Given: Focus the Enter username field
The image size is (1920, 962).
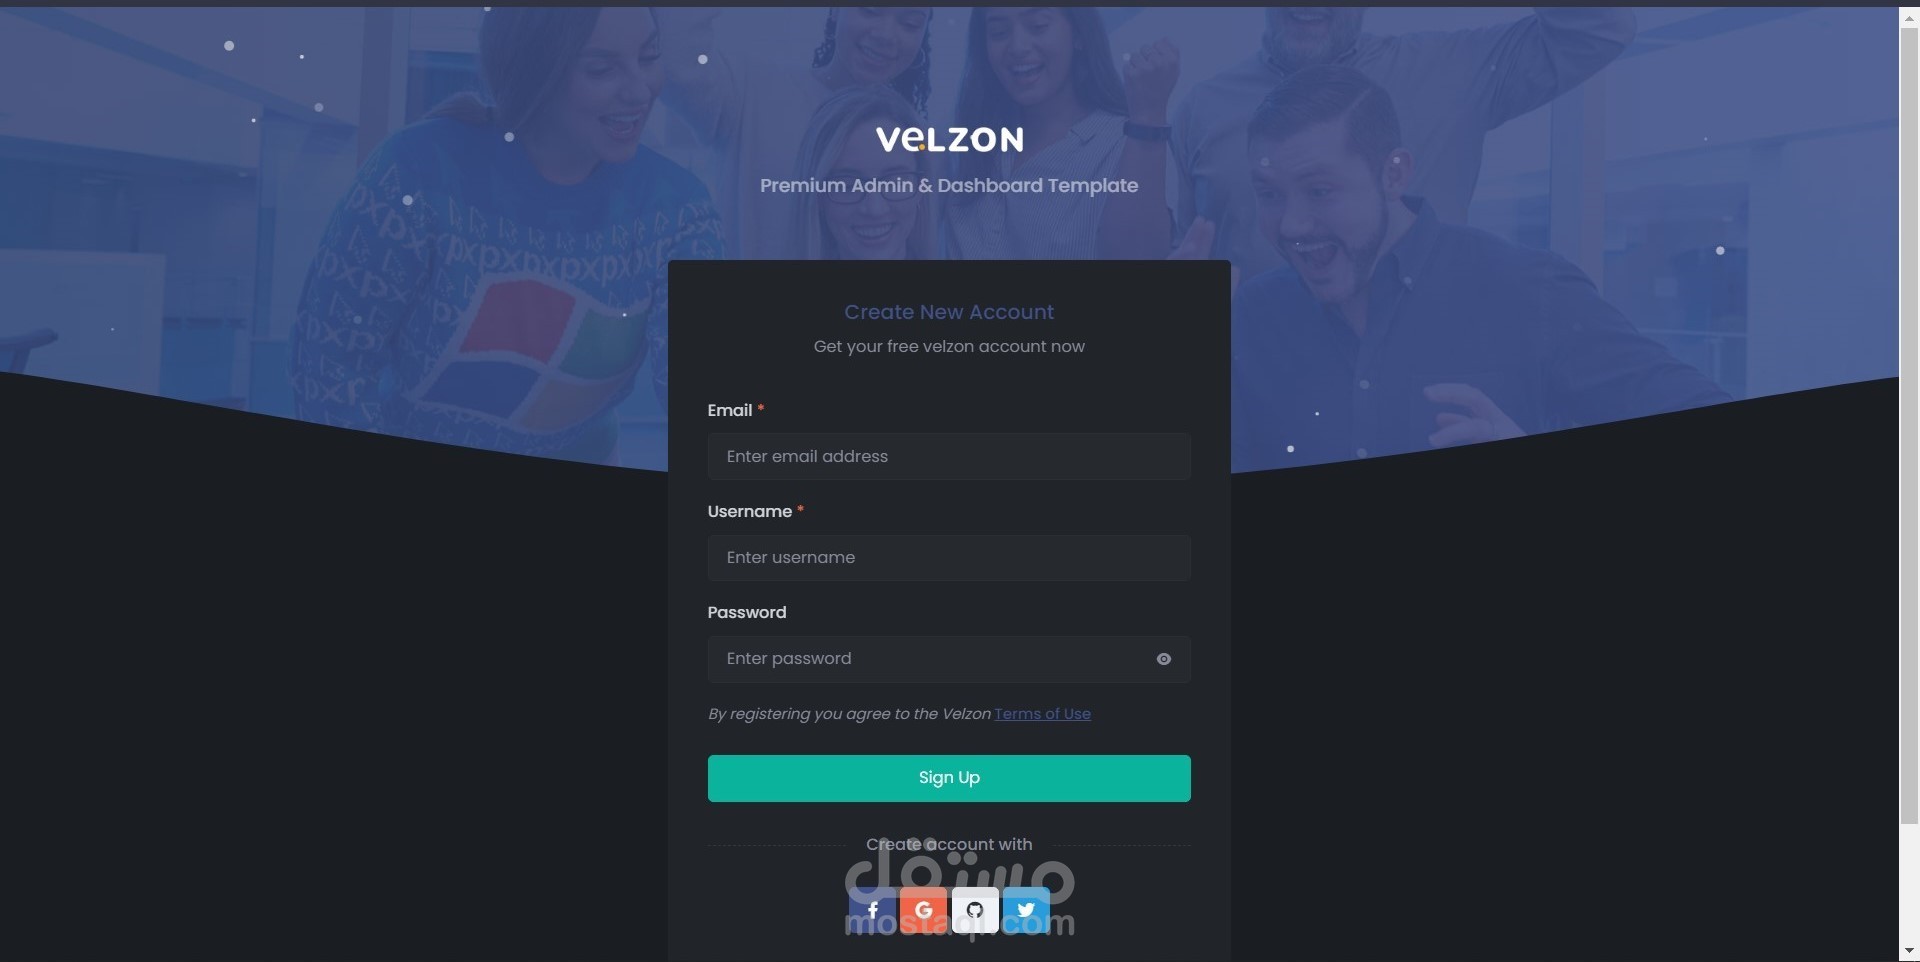Looking at the screenshot, I should tap(949, 558).
